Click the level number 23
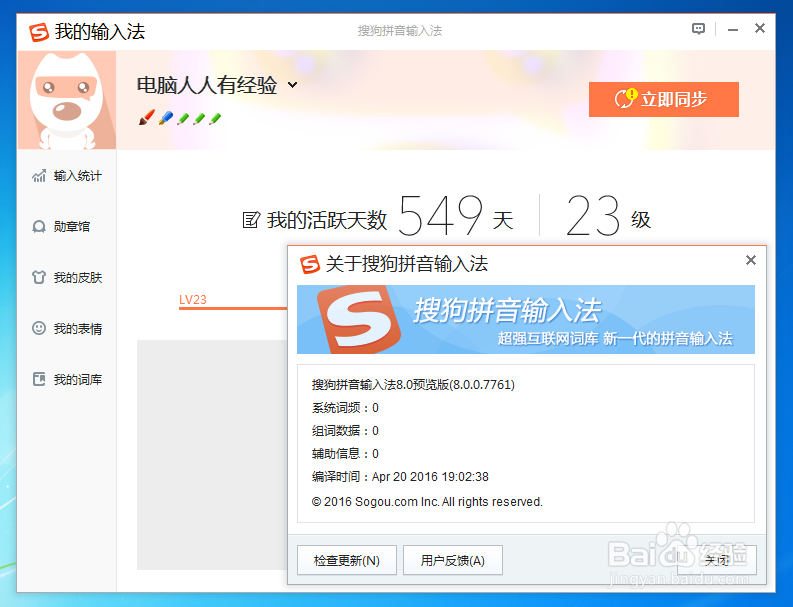 tap(593, 215)
